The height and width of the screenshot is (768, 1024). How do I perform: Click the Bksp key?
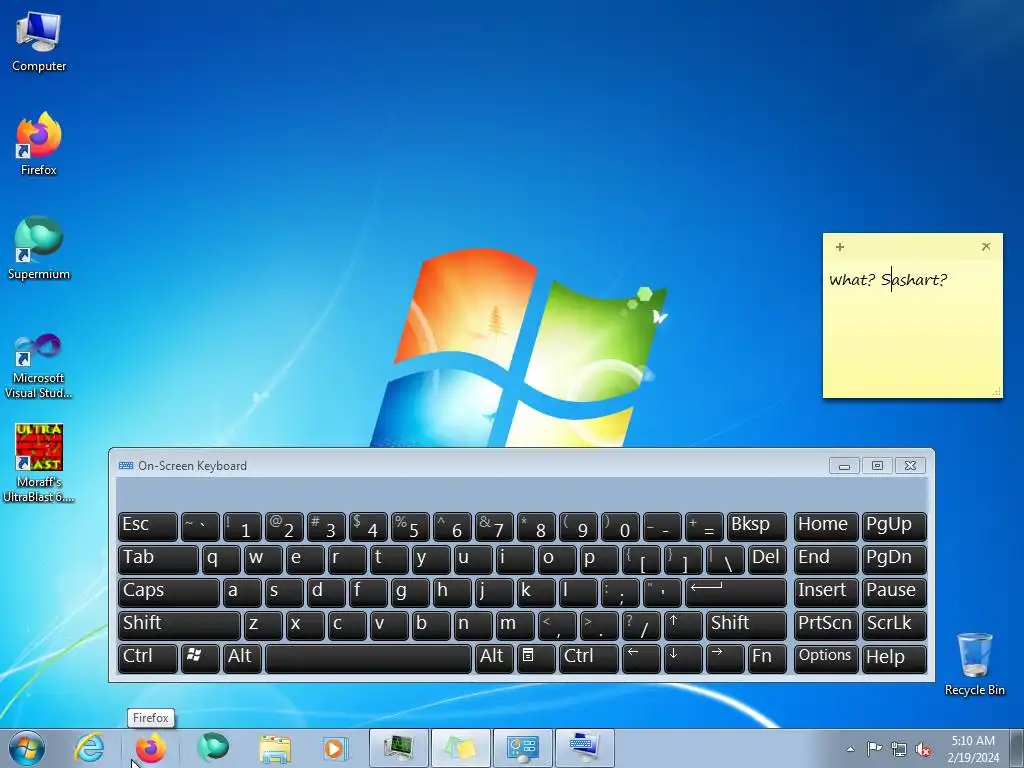click(x=757, y=526)
